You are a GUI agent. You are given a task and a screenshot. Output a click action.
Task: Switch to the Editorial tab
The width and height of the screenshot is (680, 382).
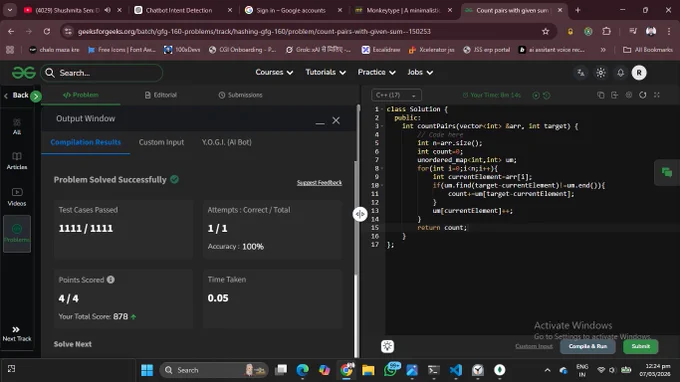pyautogui.click(x=160, y=95)
